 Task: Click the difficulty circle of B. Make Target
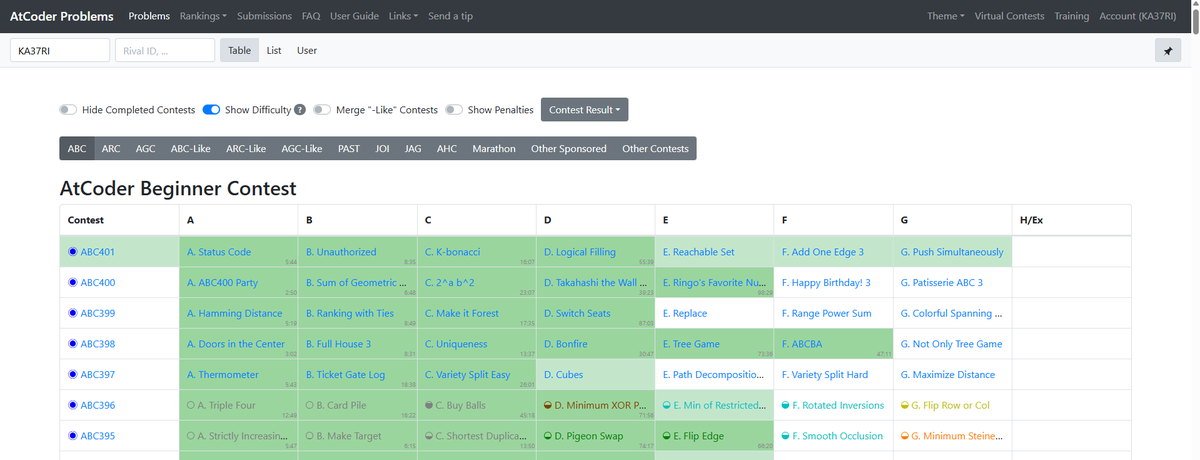click(309, 436)
